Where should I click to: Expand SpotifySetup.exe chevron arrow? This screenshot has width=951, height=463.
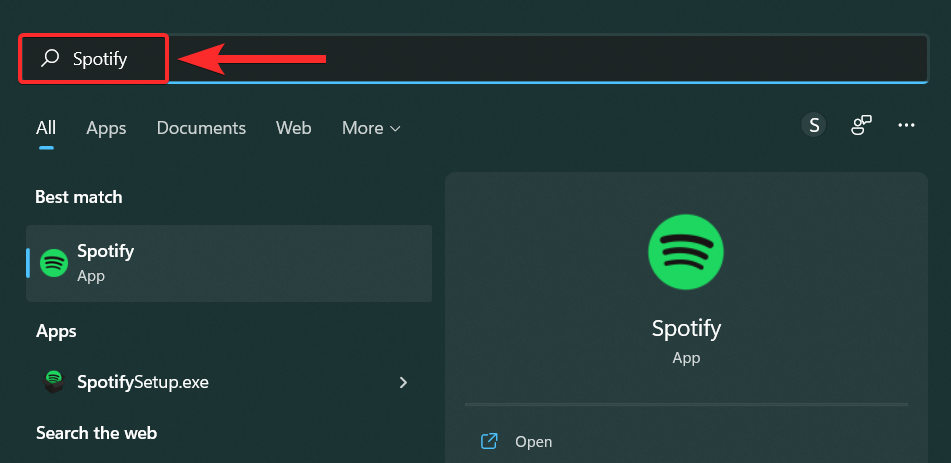pos(403,382)
